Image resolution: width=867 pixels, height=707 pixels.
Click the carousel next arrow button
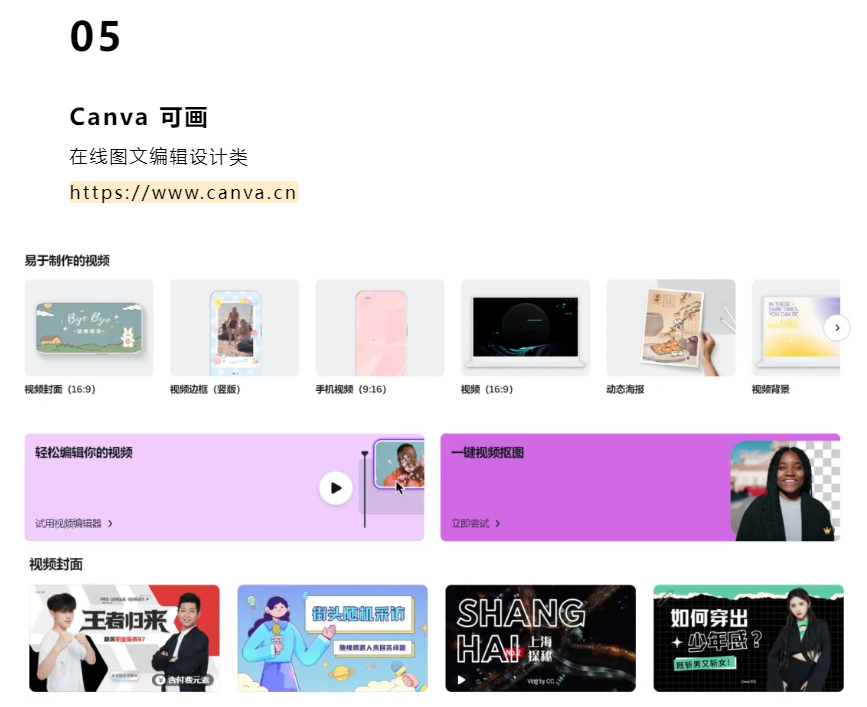[x=837, y=328]
